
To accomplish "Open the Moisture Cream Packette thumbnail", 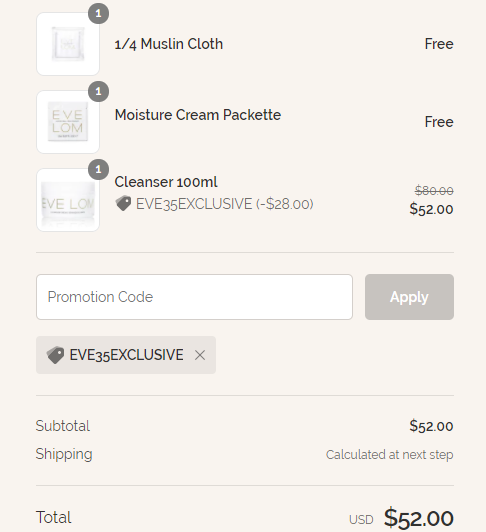I will (68, 122).
